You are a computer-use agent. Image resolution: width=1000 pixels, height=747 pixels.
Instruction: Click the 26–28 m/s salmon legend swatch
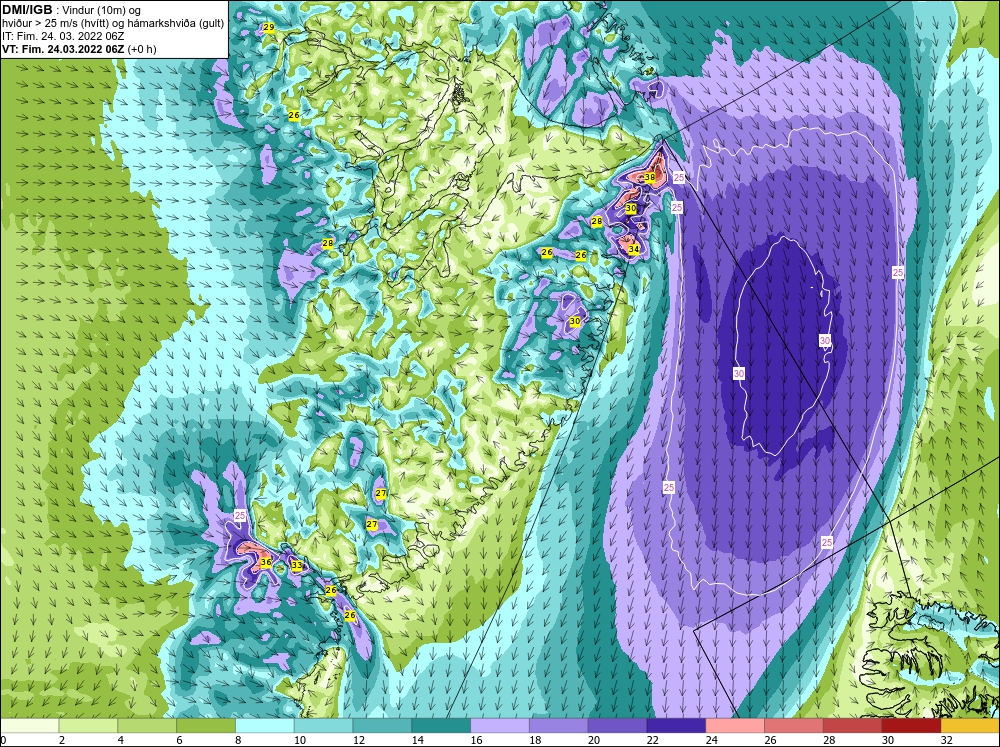[x=794, y=725]
